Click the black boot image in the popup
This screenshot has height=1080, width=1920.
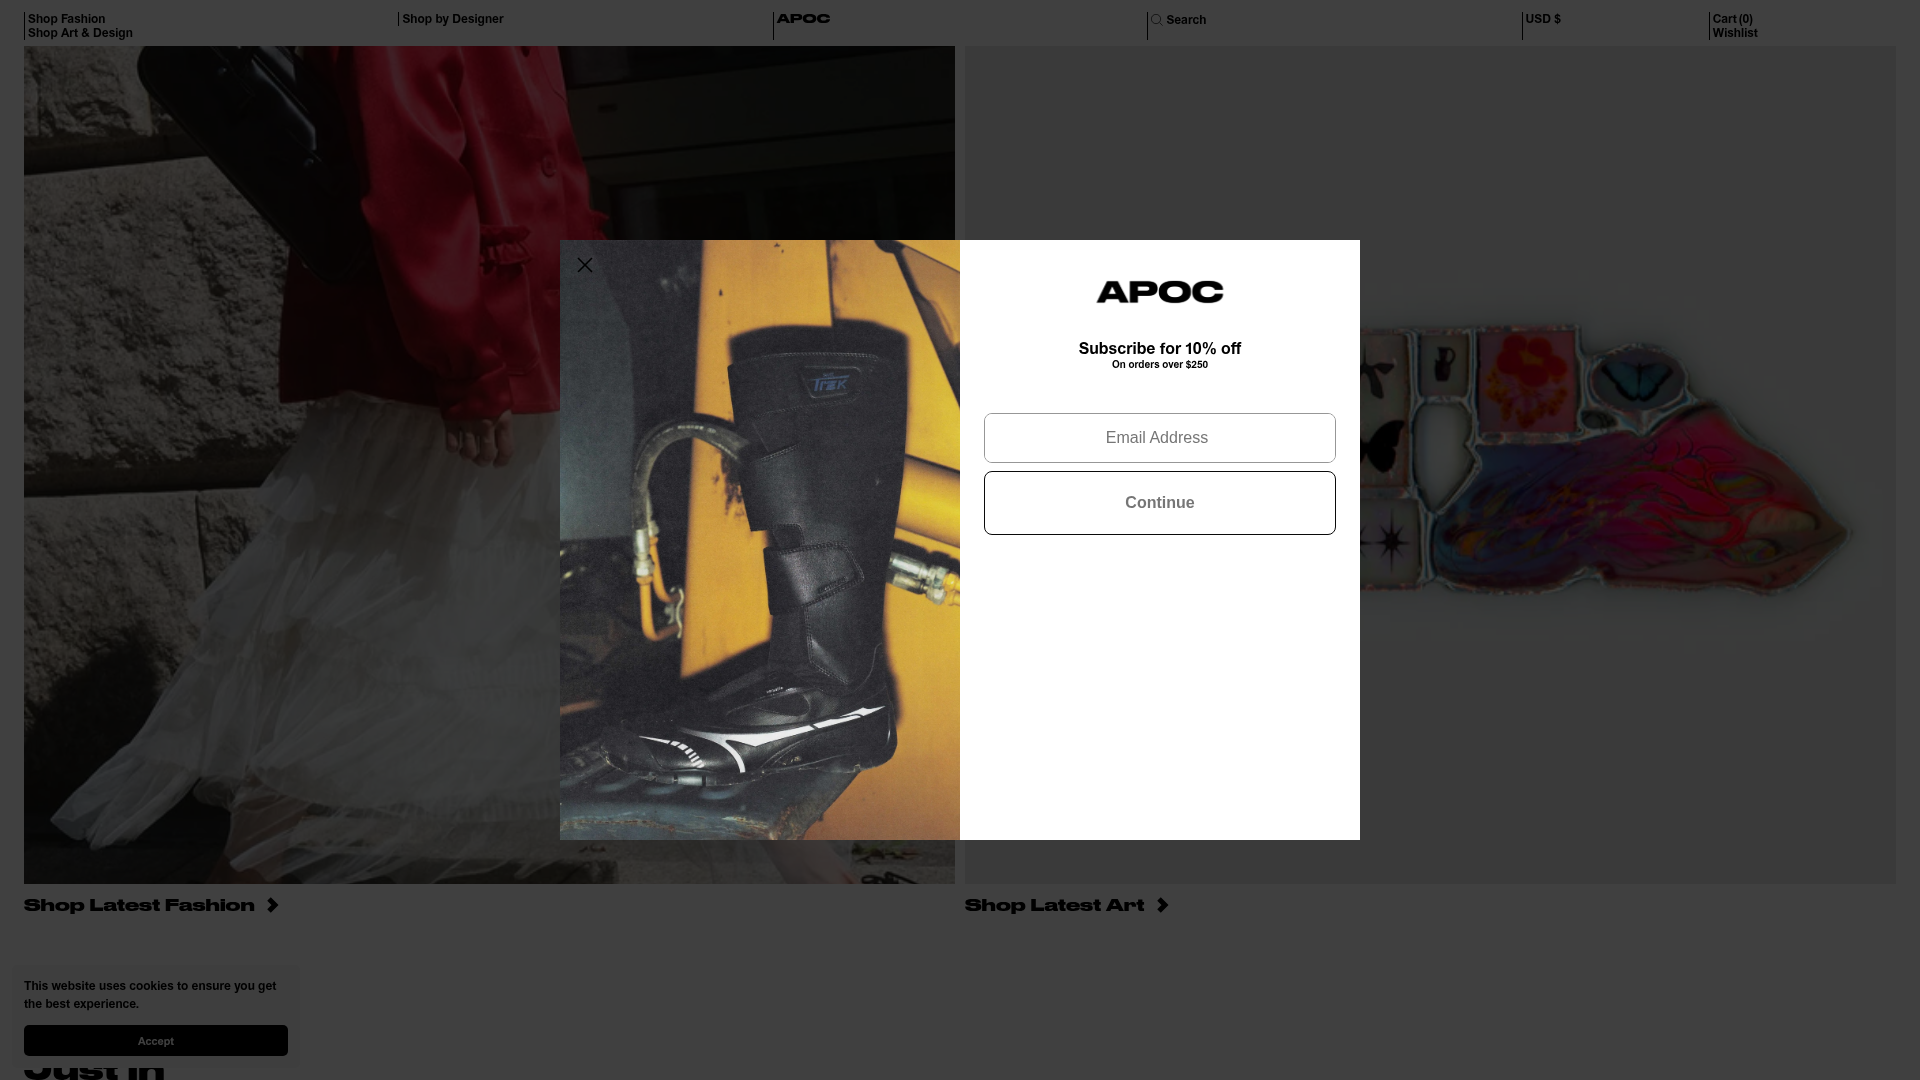pyautogui.click(x=760, y=540)
